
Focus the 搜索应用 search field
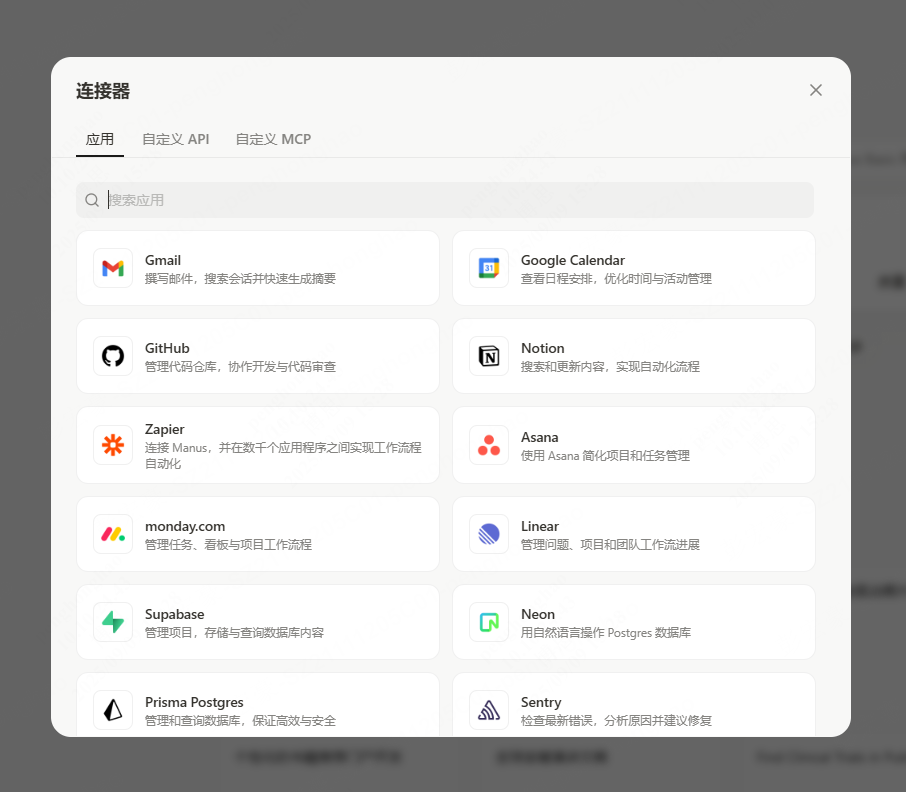[x=445, y=200]
